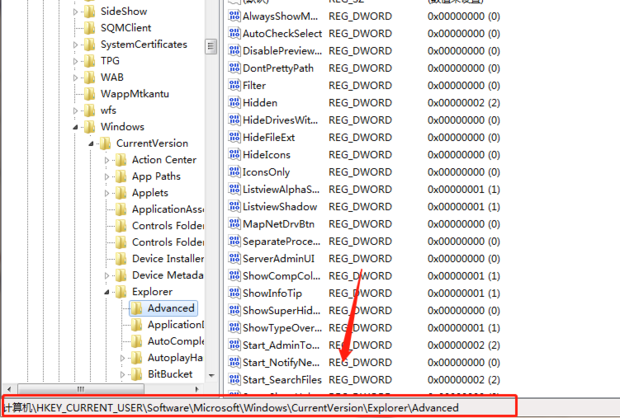The height and width of the screenshot is (418, 620).
Task: Select the ShowCompCol... value icon
Action: pyautogui.click(x=234, y=276)
